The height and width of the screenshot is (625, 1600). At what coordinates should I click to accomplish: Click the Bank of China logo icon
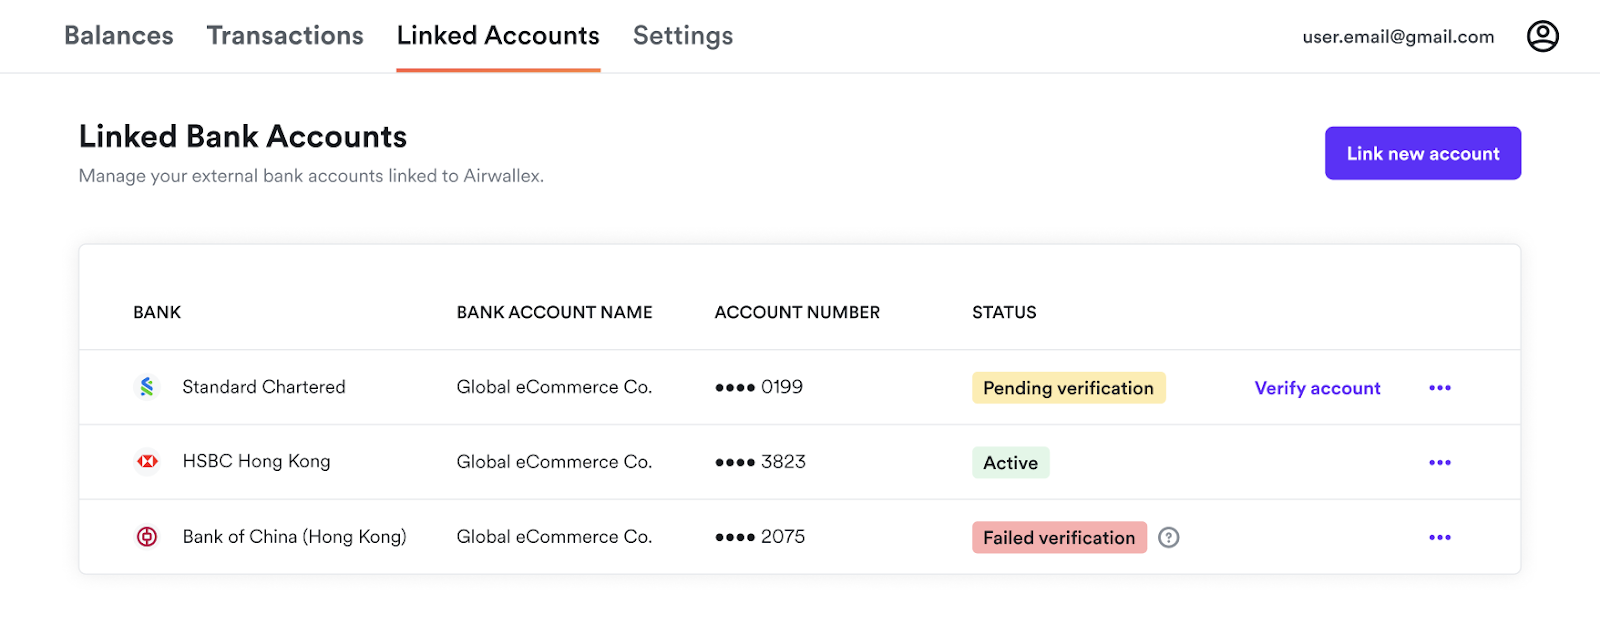pyautogui.click(x=147, y=537)
